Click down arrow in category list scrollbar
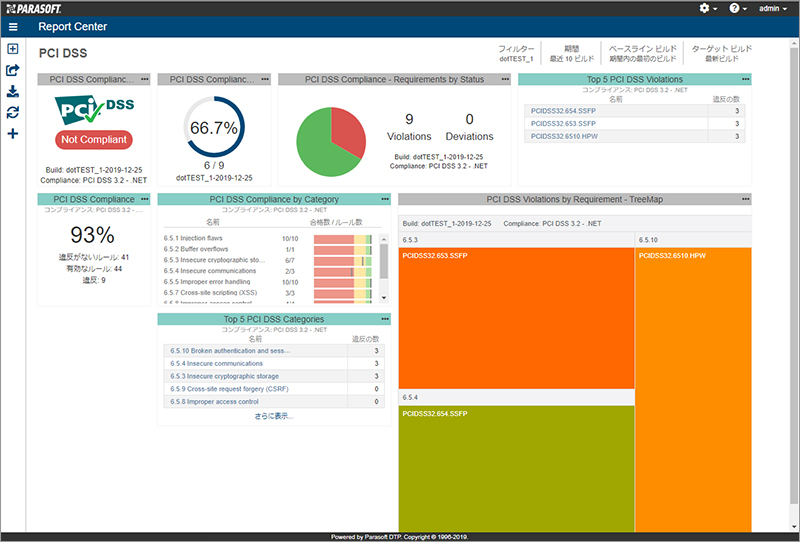 click(x=384, y=298)
